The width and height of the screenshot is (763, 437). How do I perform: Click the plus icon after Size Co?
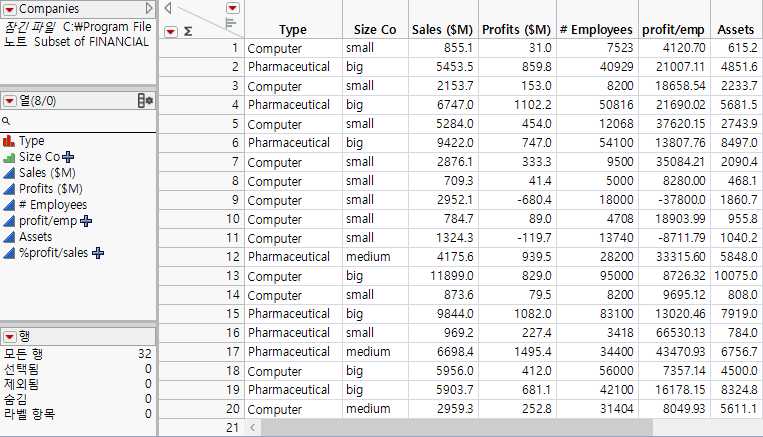pyautogui.click(x=68, y=157)
